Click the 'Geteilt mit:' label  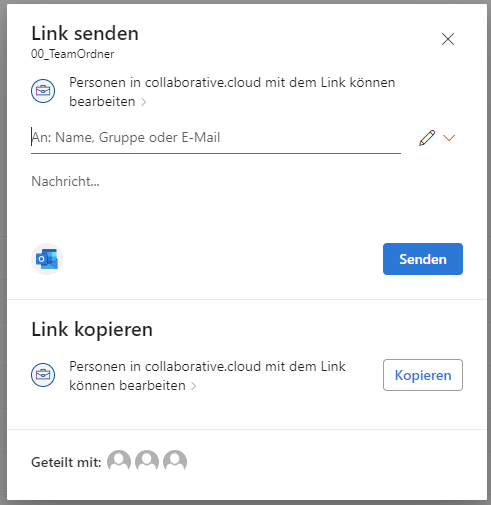[66, 462]
